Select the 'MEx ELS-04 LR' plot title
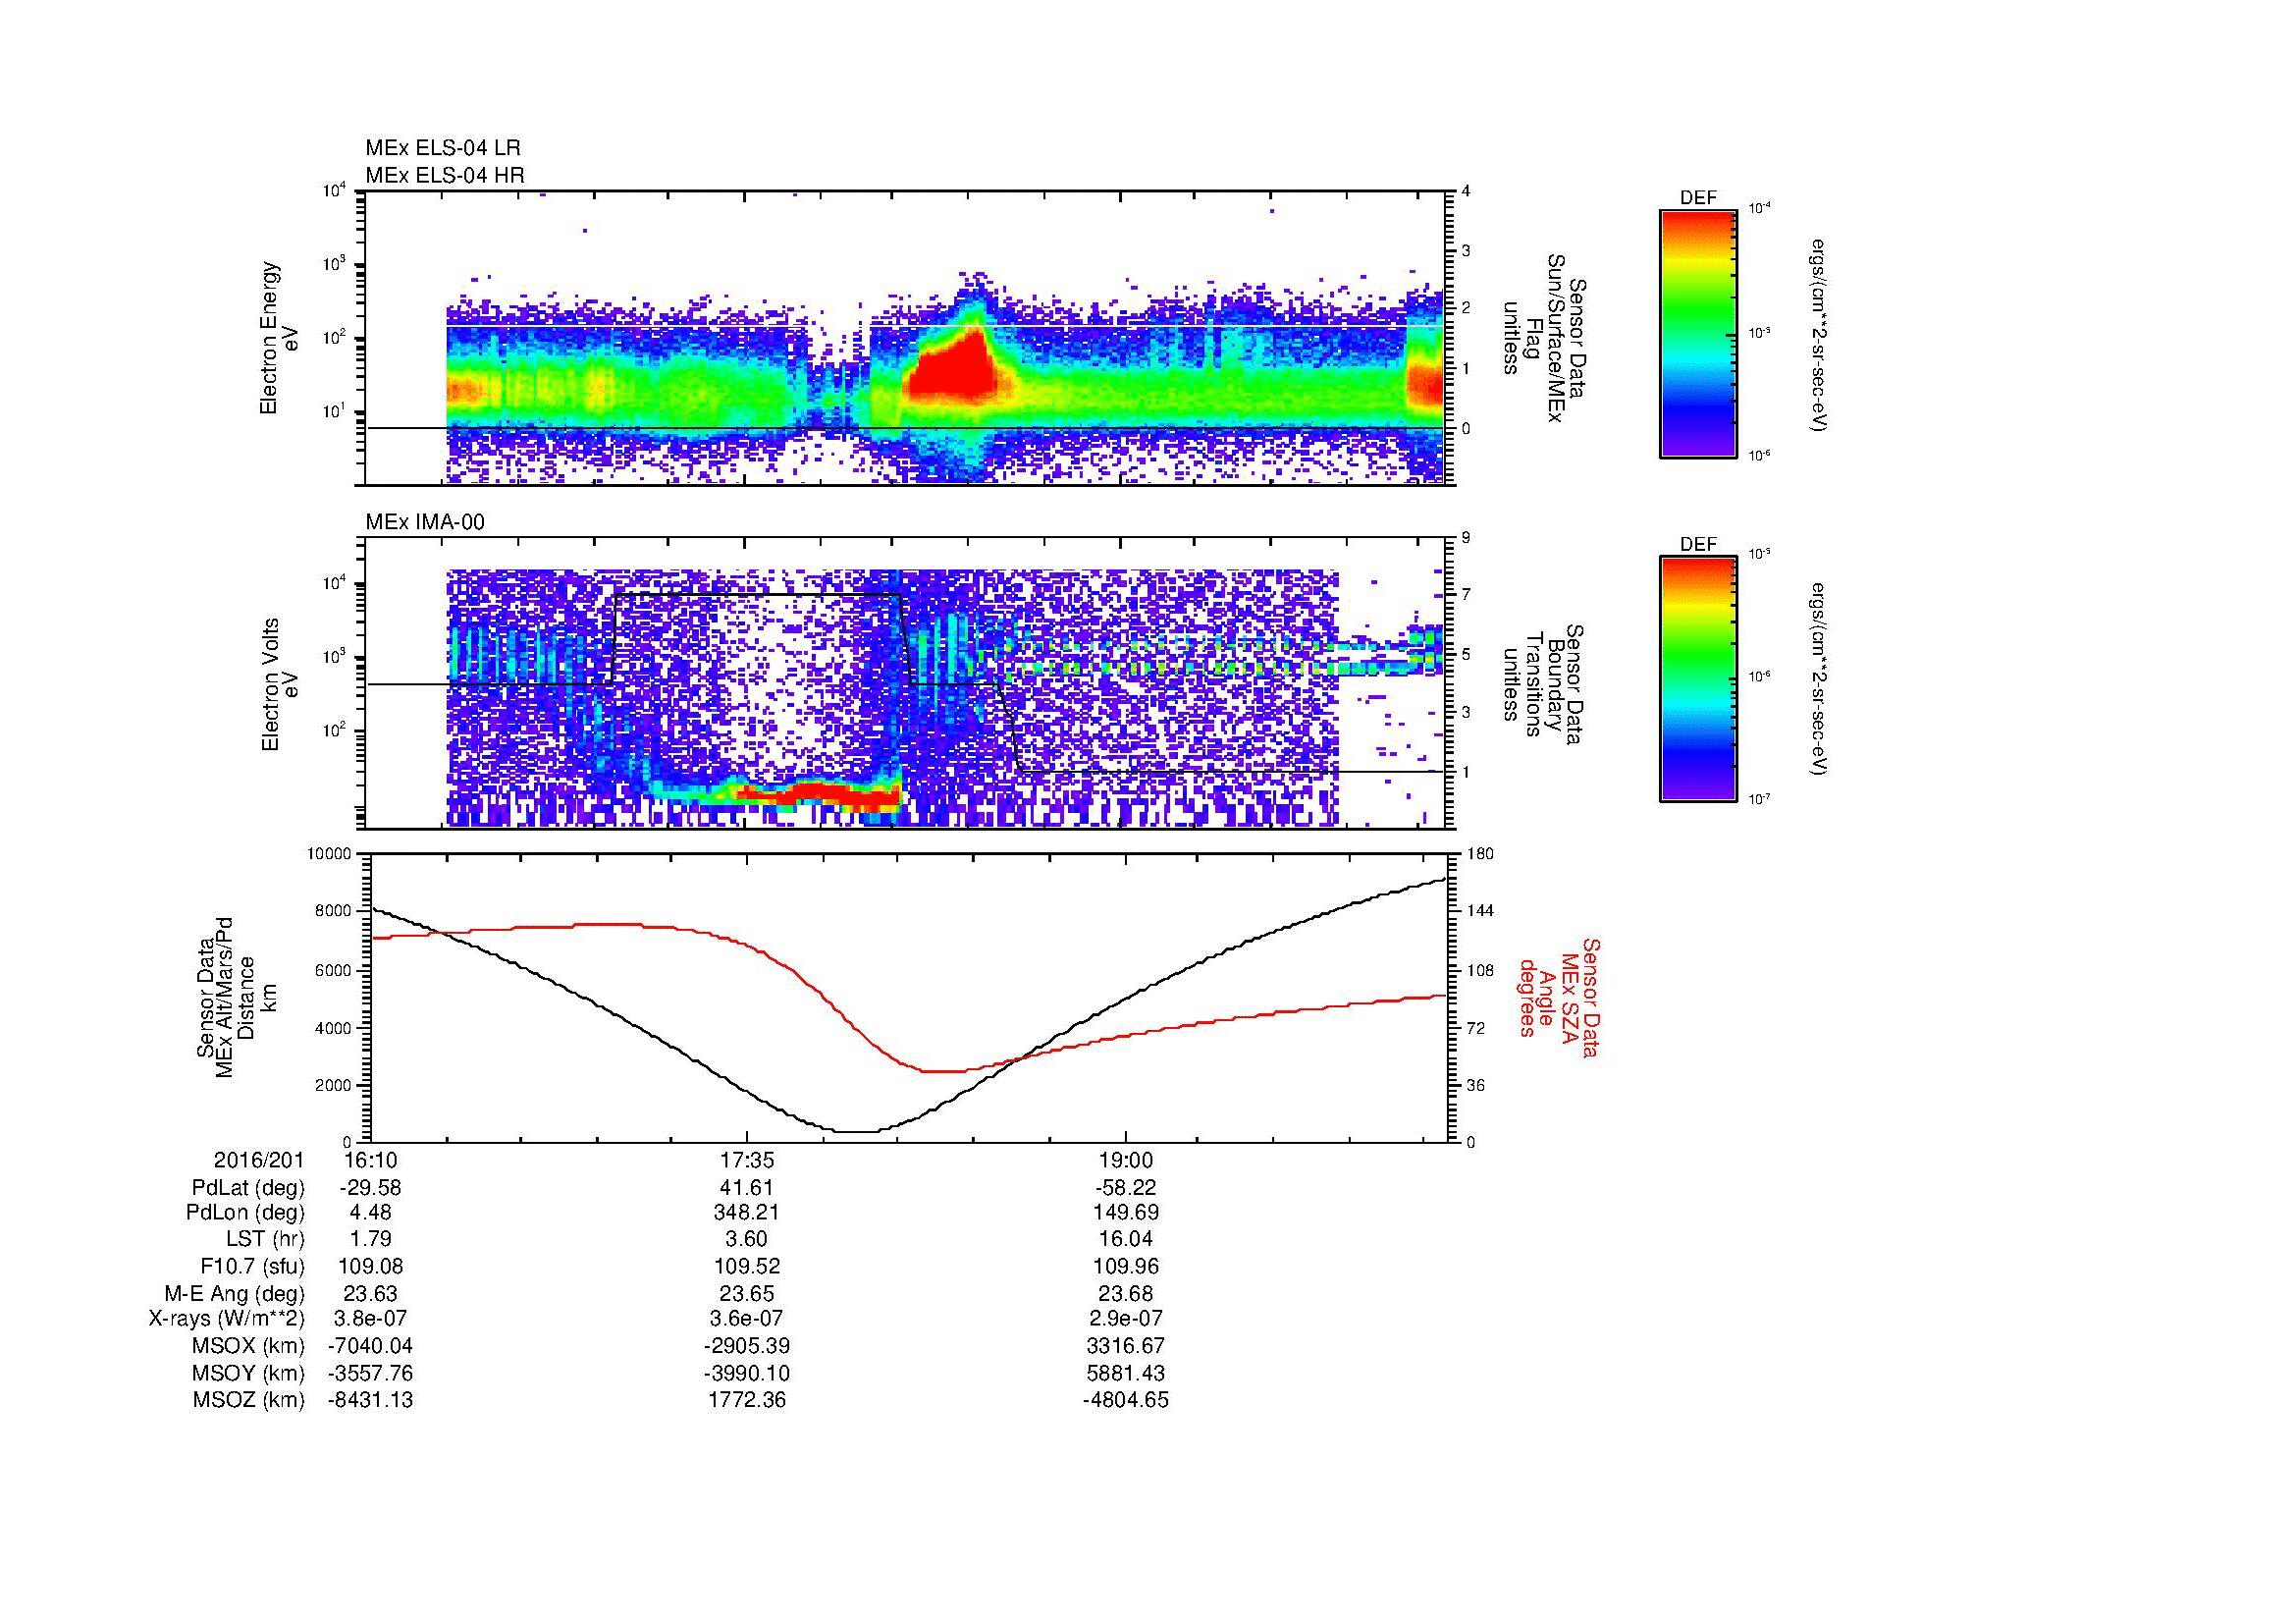Viewport: 2296px width, 1623px height. coord(443,148)
